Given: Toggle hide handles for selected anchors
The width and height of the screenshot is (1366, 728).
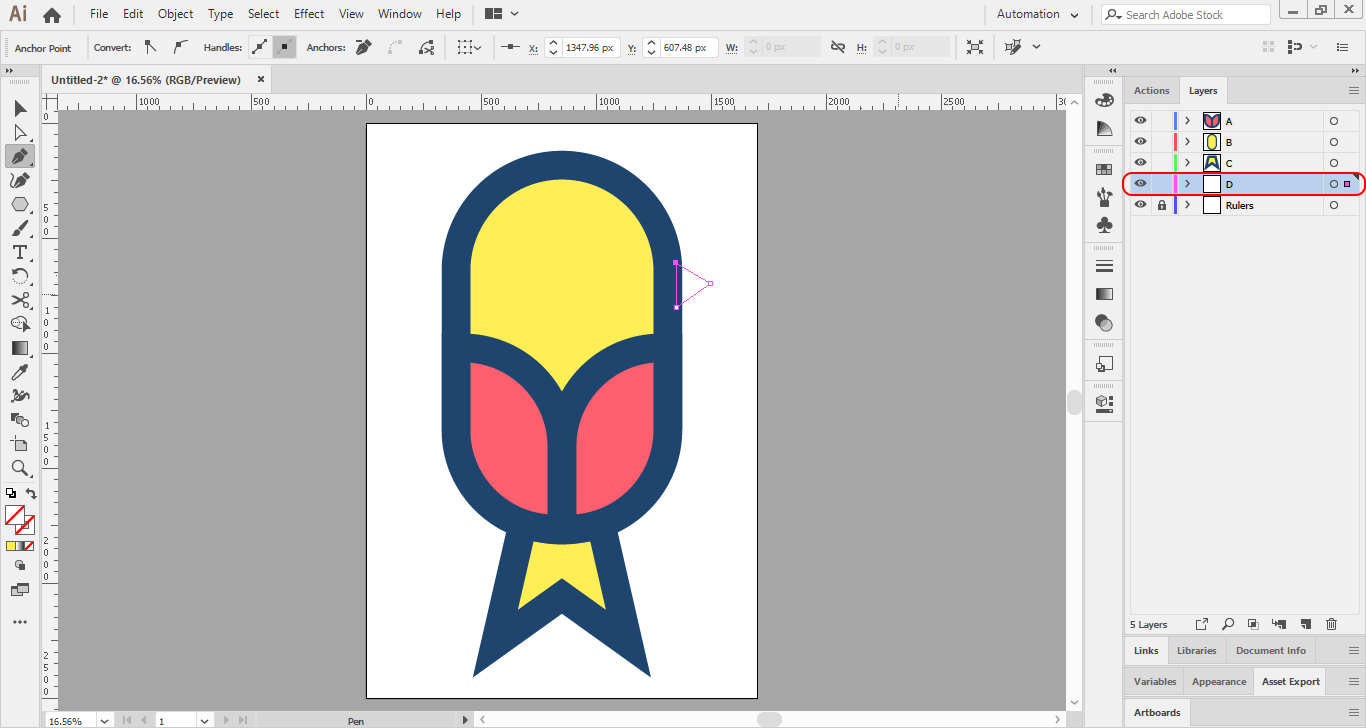Looking at the screenshot, I should coord(284,47).
